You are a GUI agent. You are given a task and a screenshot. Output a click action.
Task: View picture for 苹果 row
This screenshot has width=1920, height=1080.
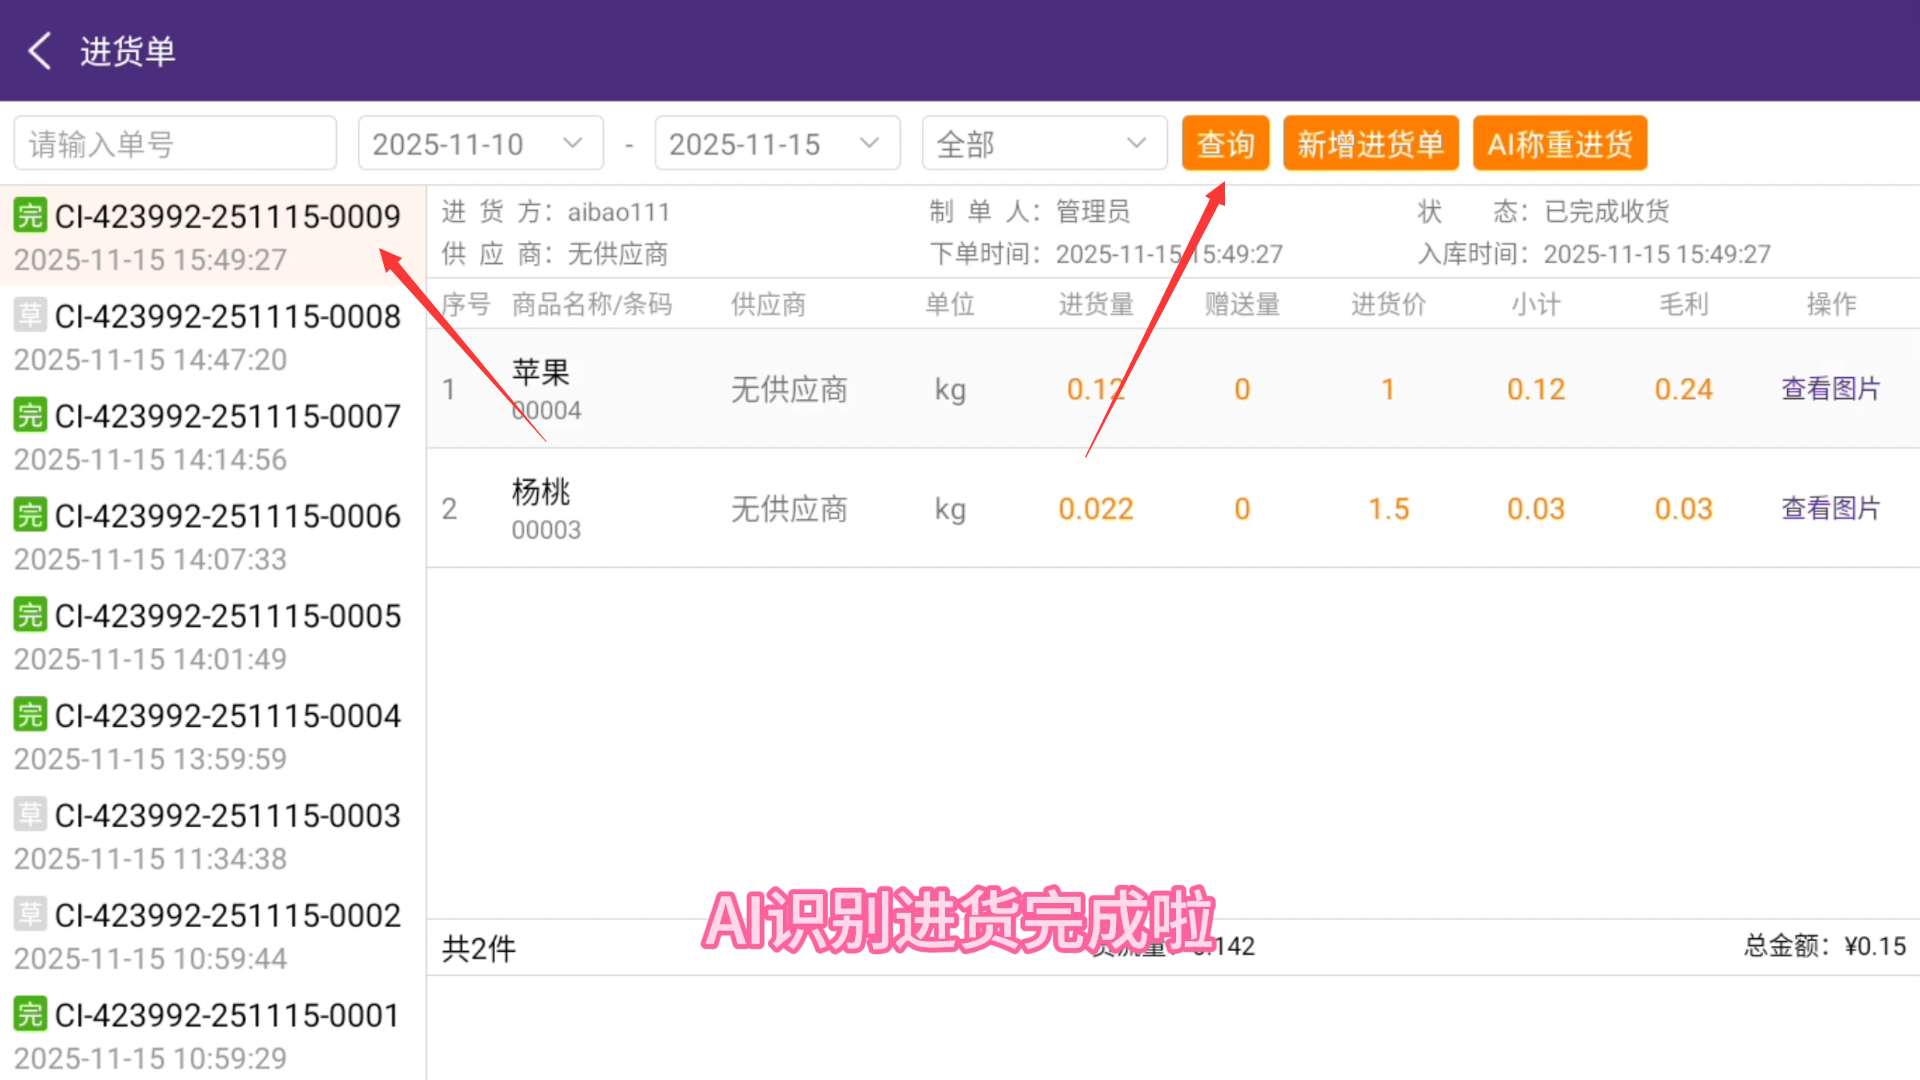[x=1830, y=389]
